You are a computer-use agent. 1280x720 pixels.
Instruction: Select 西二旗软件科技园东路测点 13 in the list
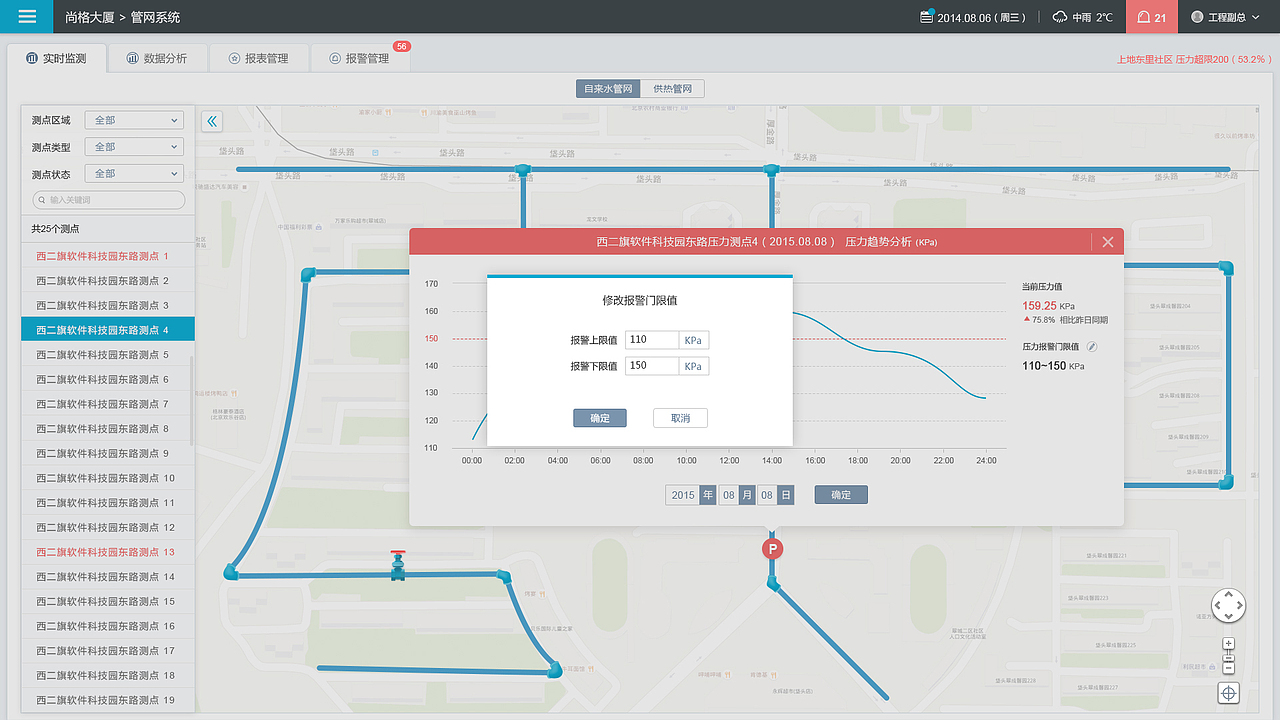pyautogui.click(x=108, y=552)
